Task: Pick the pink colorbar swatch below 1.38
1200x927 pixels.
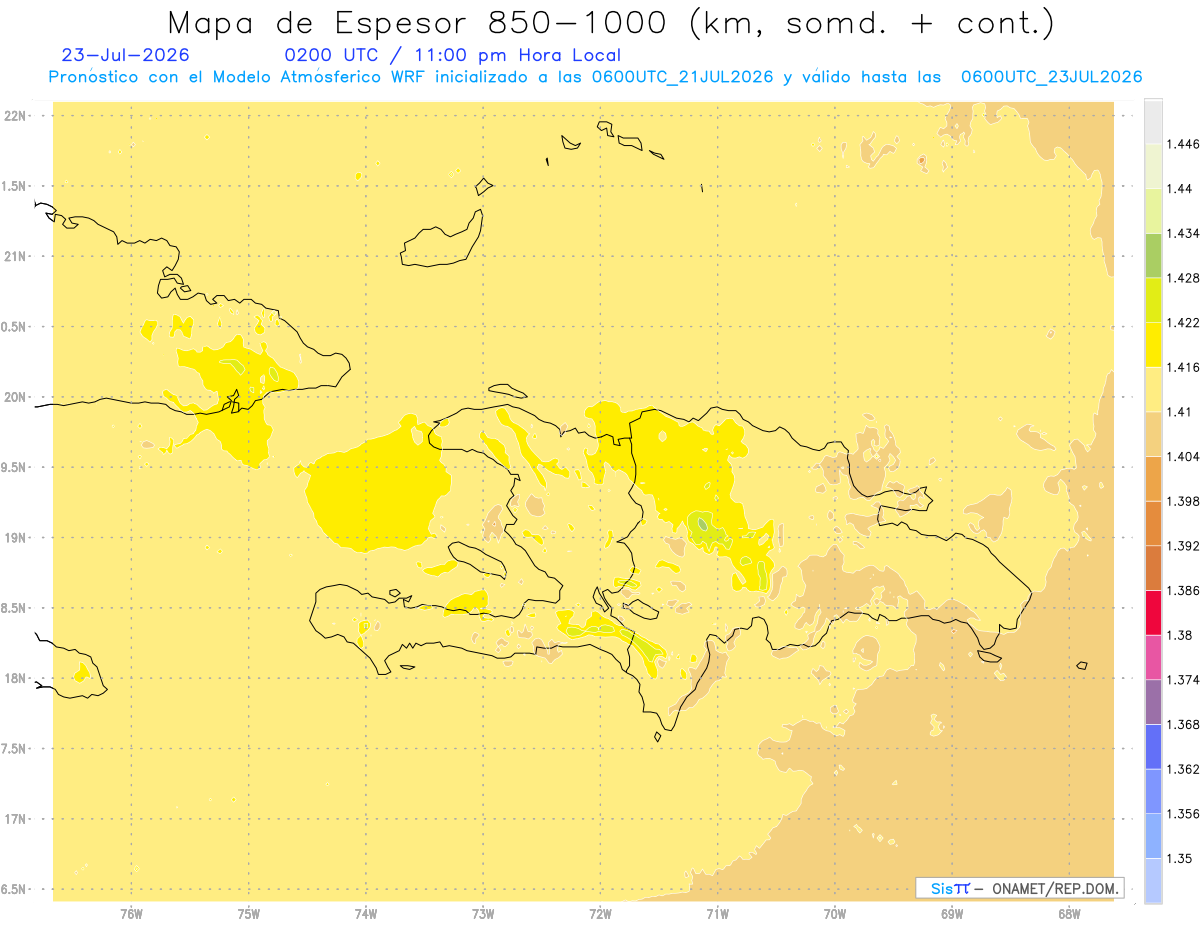Action: 1153,657
